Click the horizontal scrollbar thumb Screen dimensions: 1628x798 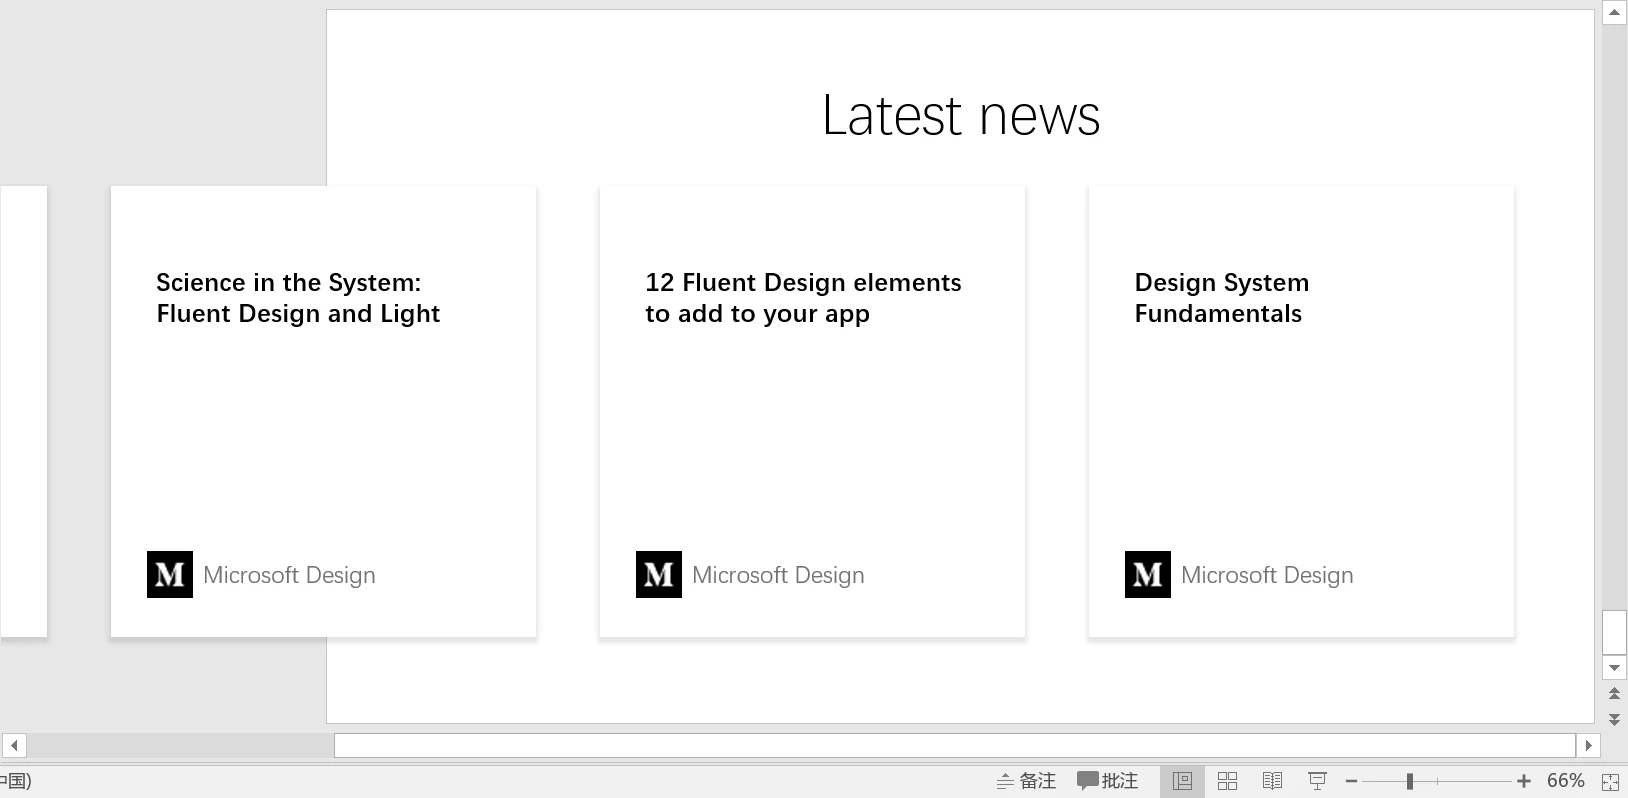[x=955, y=745]
